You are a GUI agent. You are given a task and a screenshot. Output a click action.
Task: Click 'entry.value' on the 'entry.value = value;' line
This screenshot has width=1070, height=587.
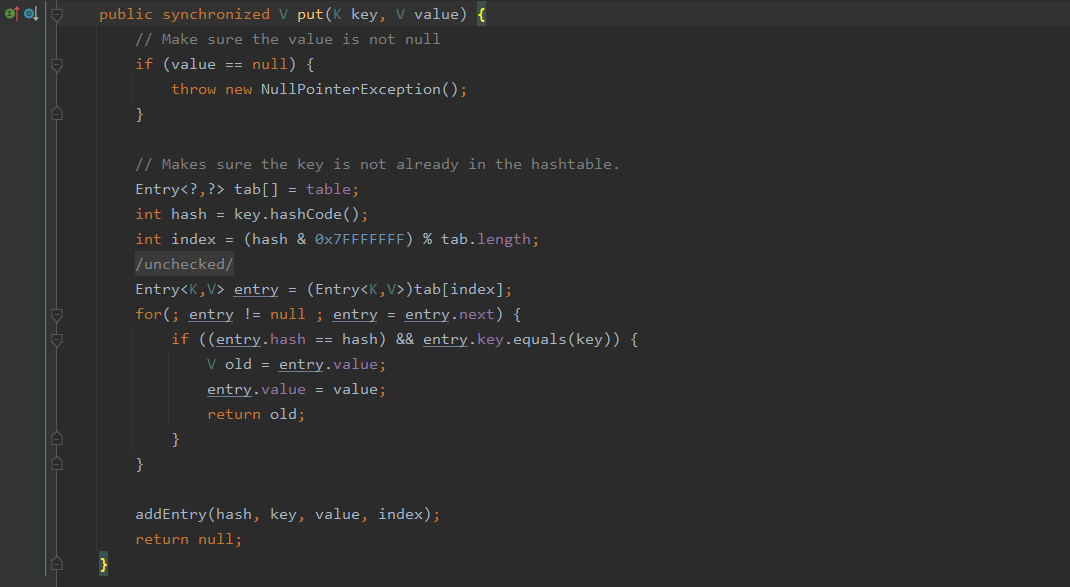(x=257, y=390)
